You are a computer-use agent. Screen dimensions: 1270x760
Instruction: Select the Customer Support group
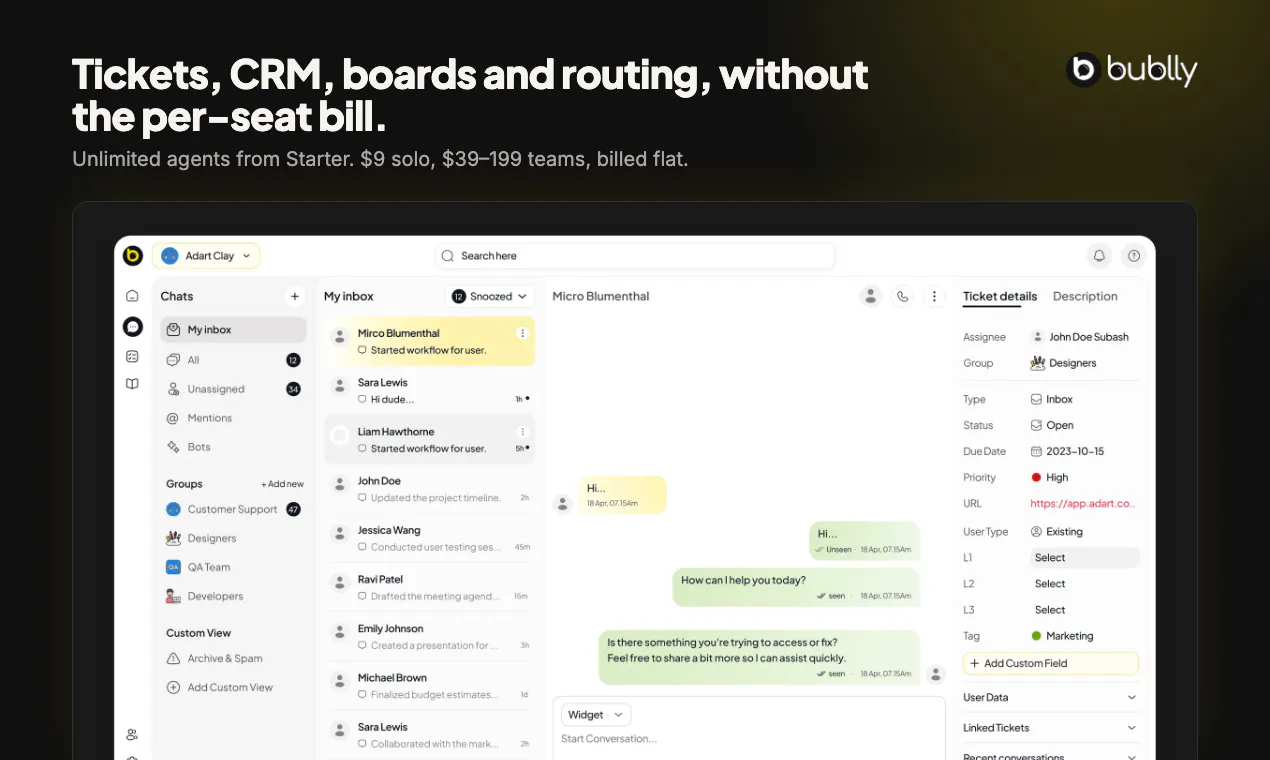point(233,509)
